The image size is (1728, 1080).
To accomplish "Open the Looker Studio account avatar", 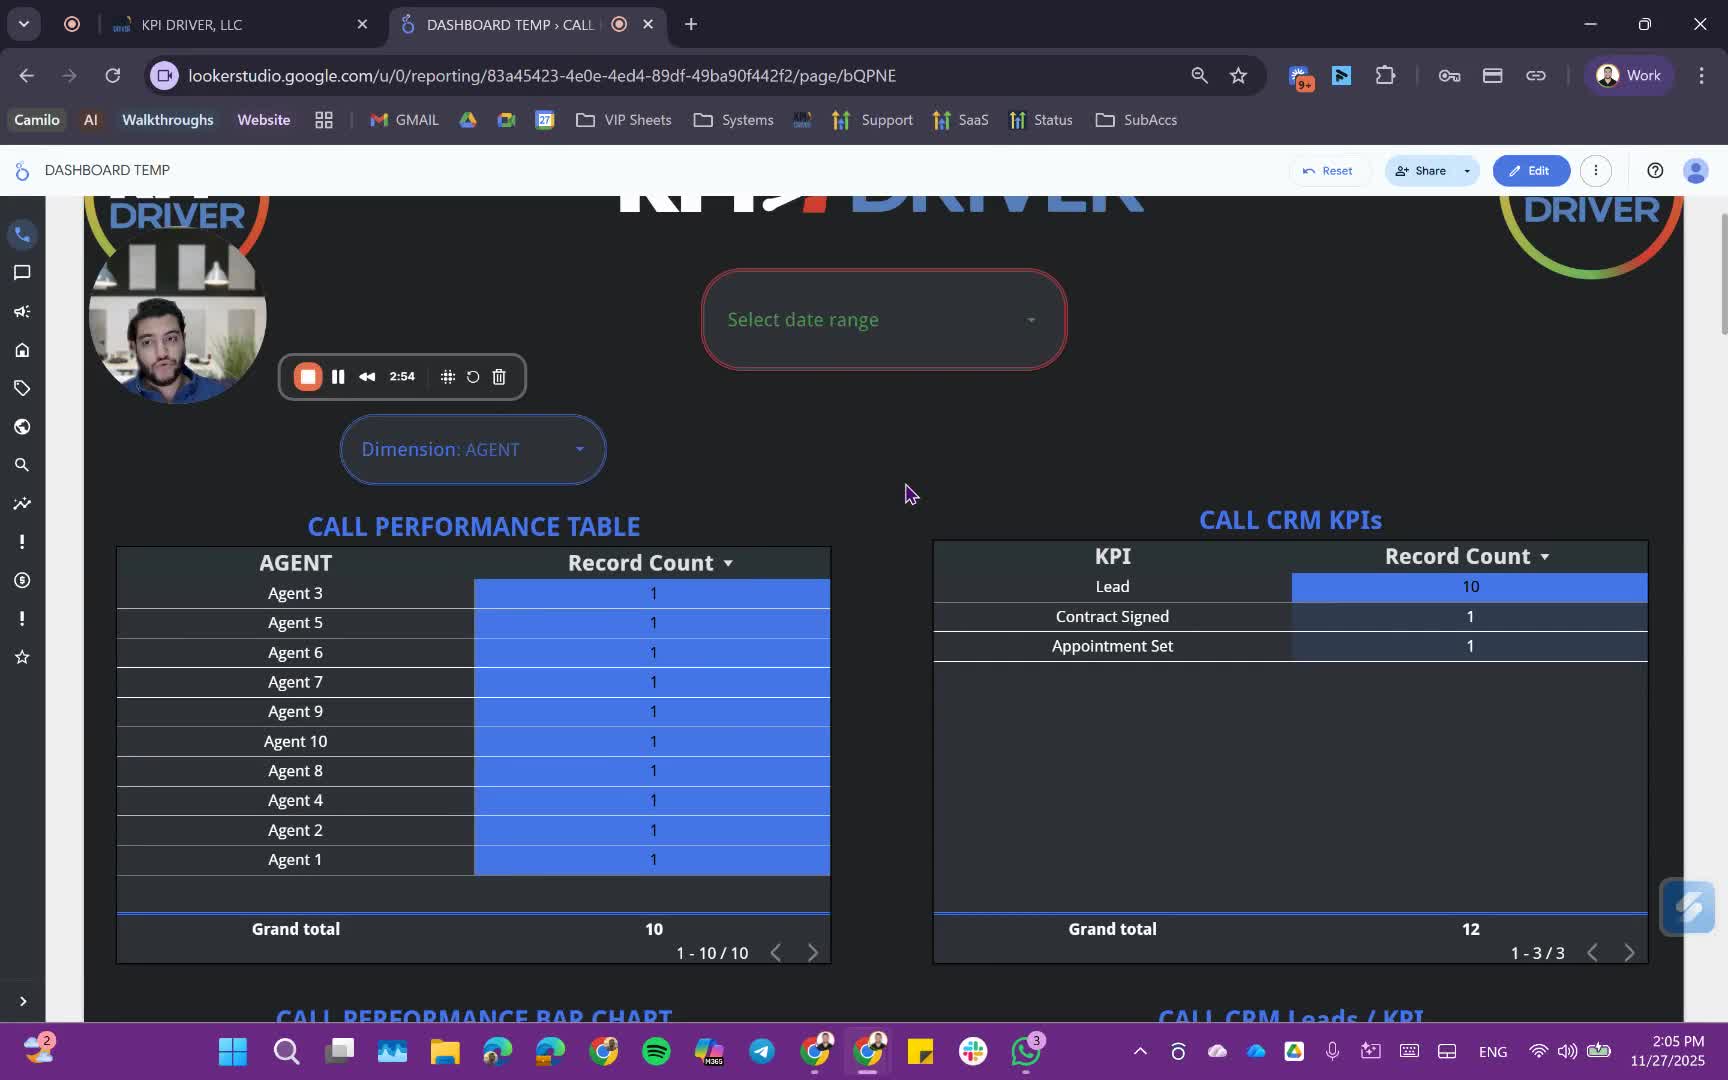I will click(x=1695, y=171).
